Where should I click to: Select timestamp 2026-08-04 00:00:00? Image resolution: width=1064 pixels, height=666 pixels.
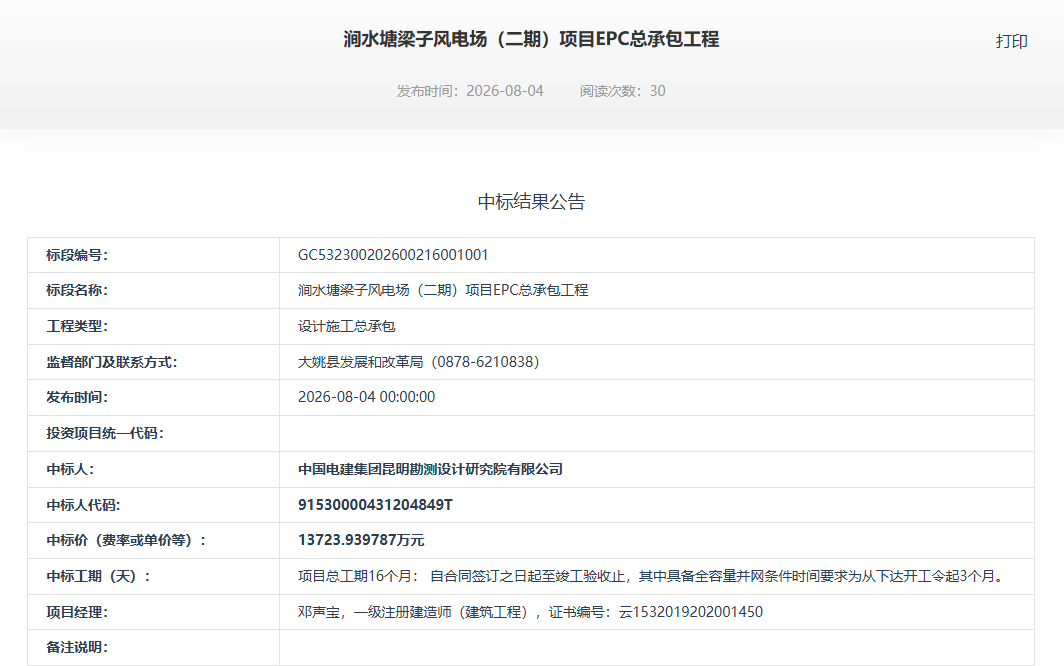366,397
